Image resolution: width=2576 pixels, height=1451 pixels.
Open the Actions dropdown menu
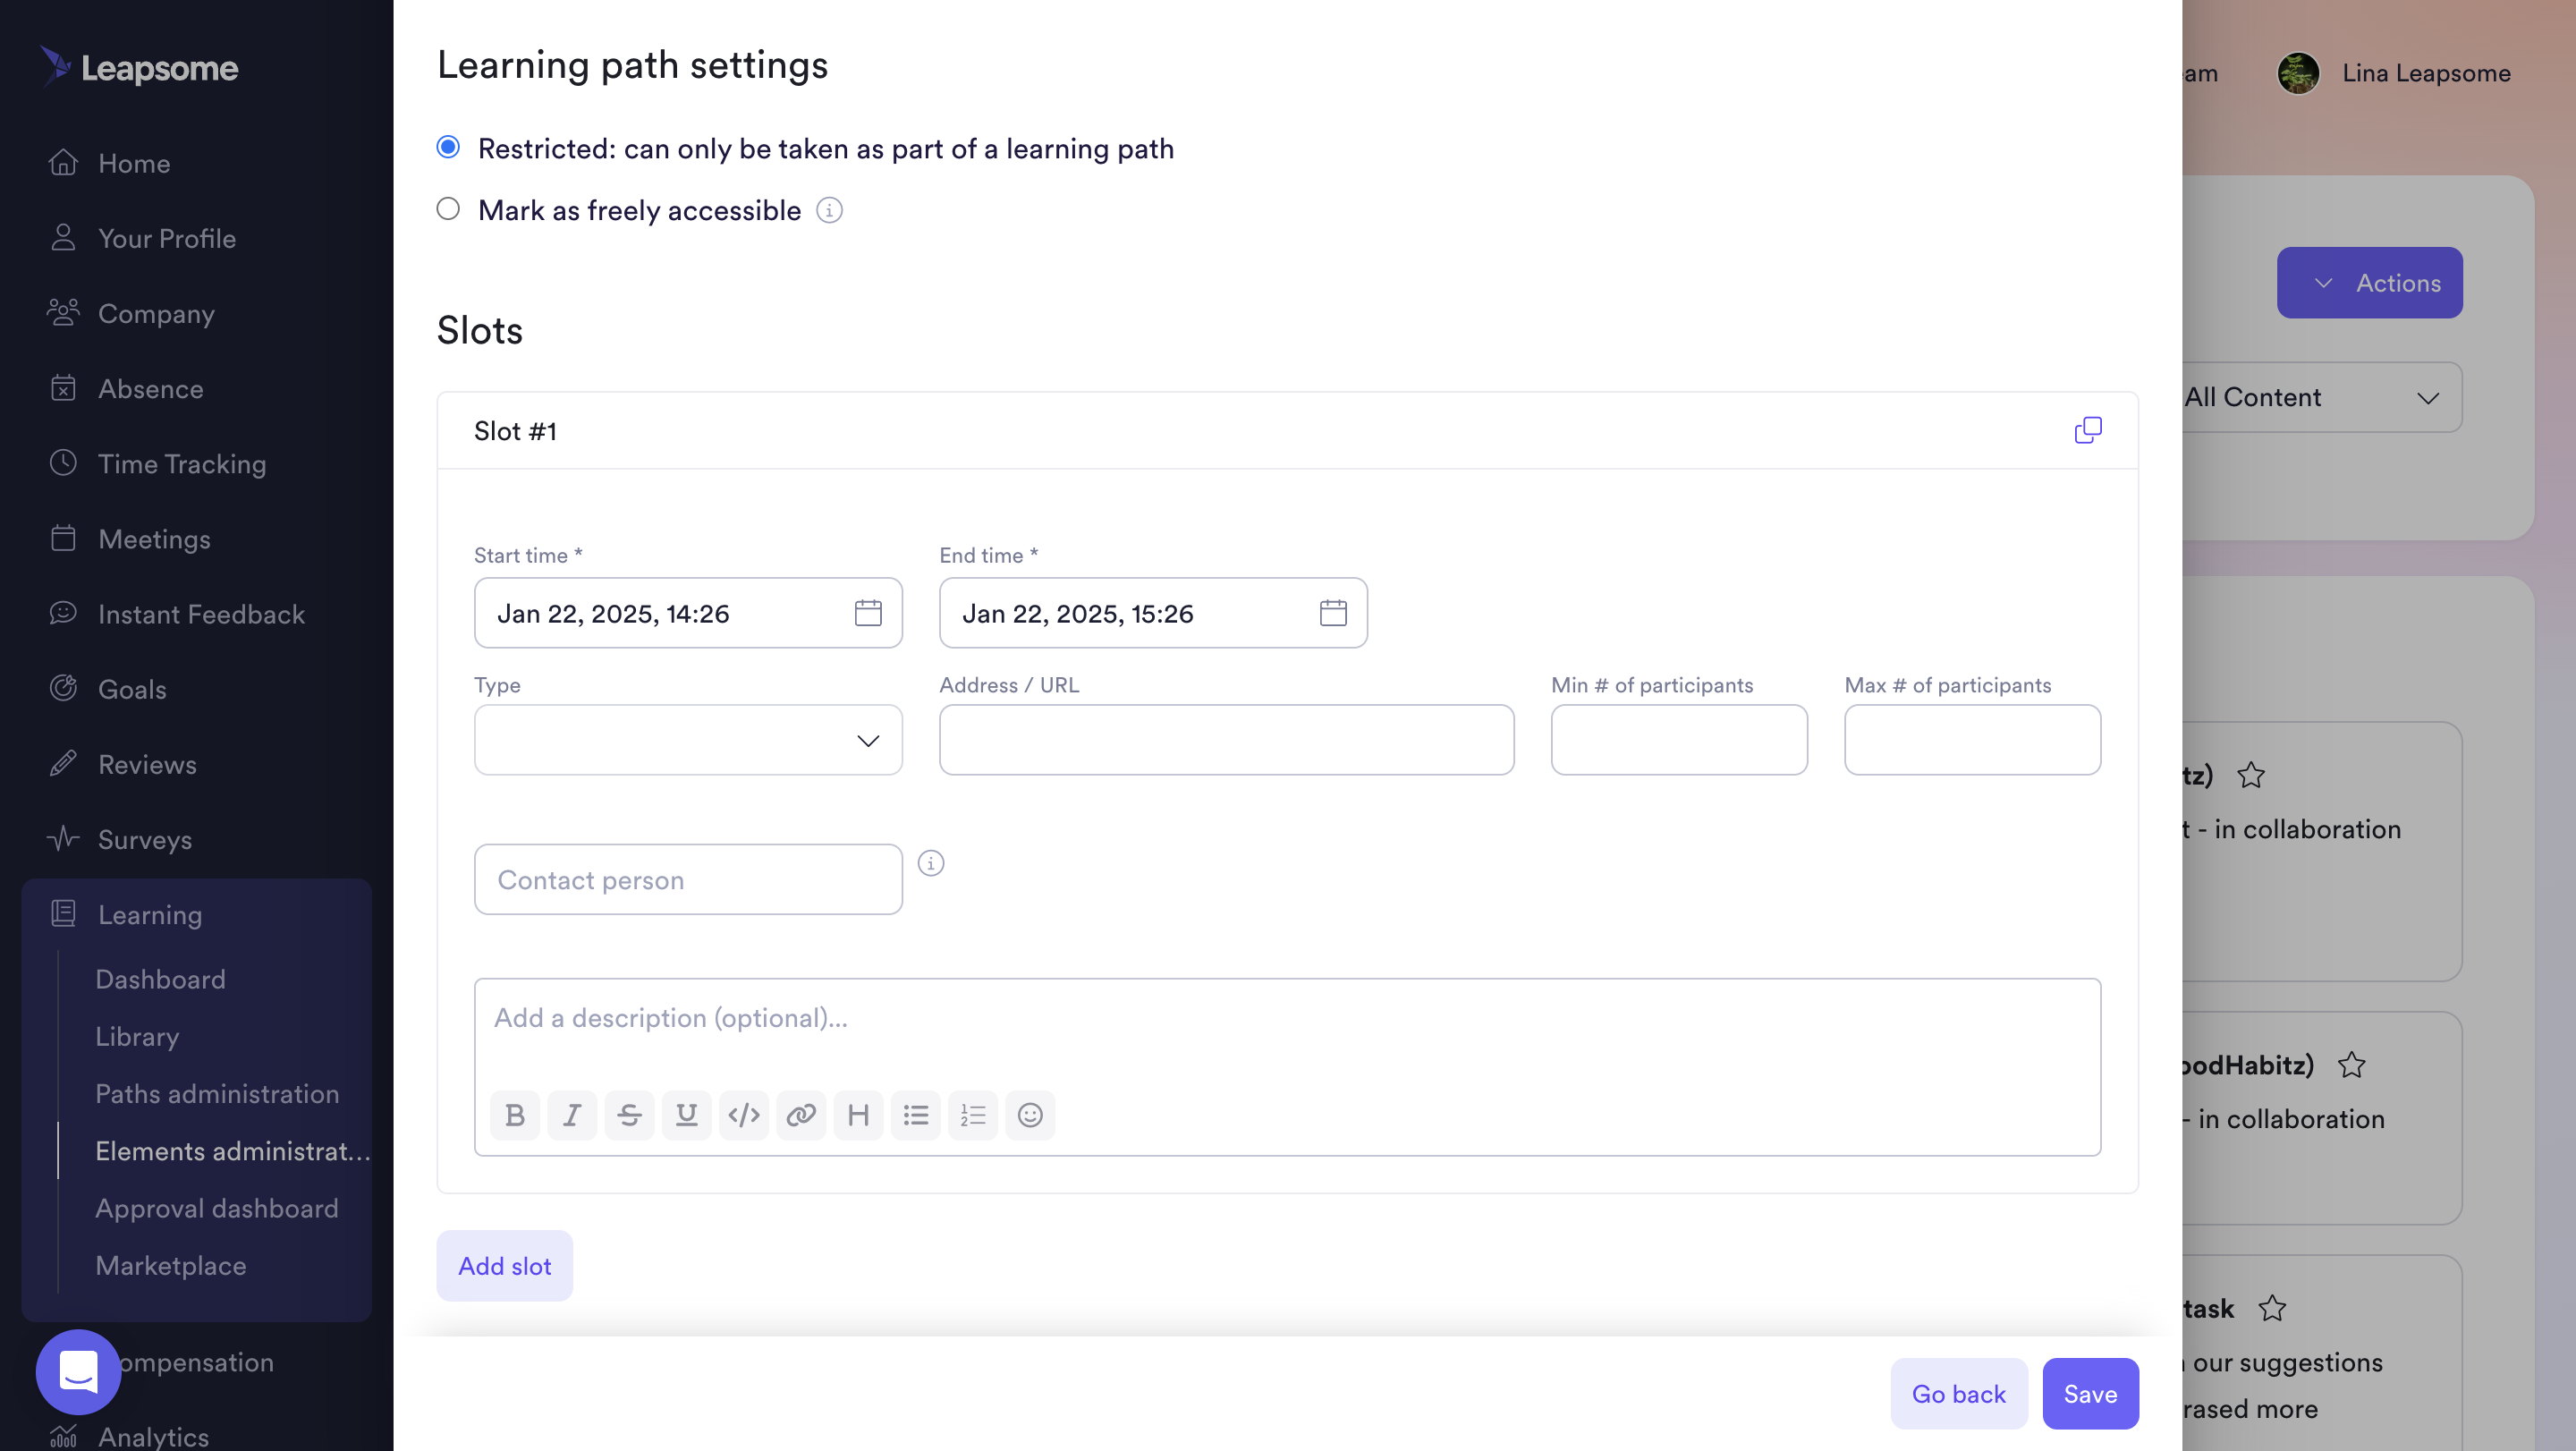tap(2370, 283)
